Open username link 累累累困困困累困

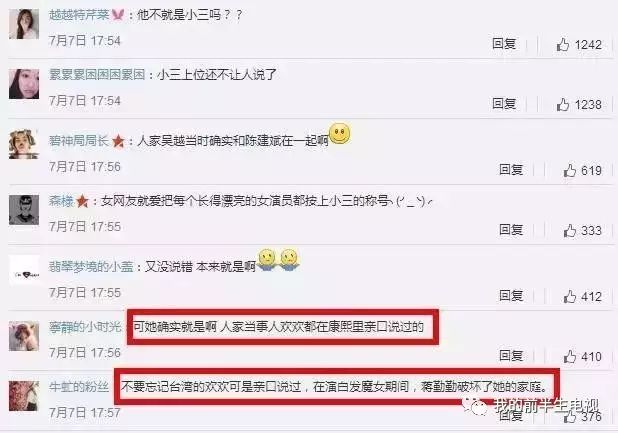coord(97,74)
